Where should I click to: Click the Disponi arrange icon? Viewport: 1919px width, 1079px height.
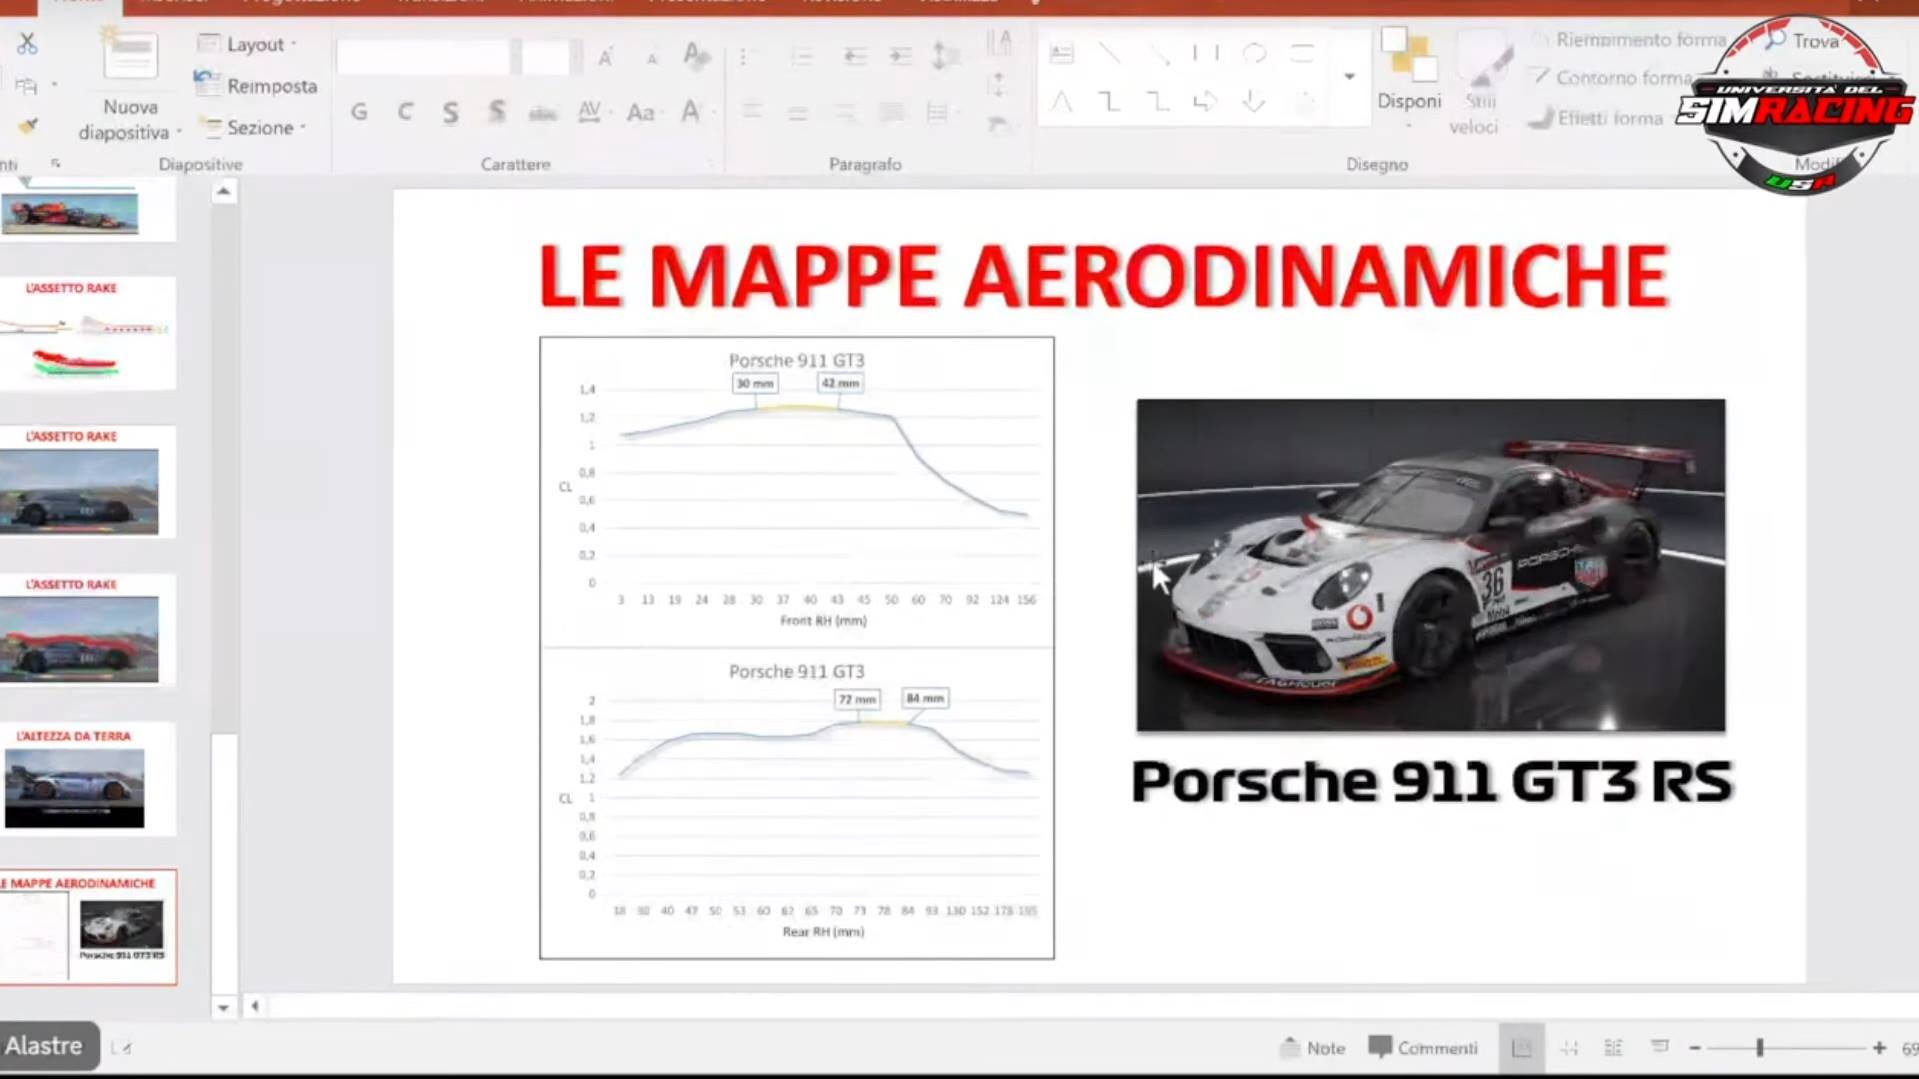pyautogui.click(x=1408, y=70)
